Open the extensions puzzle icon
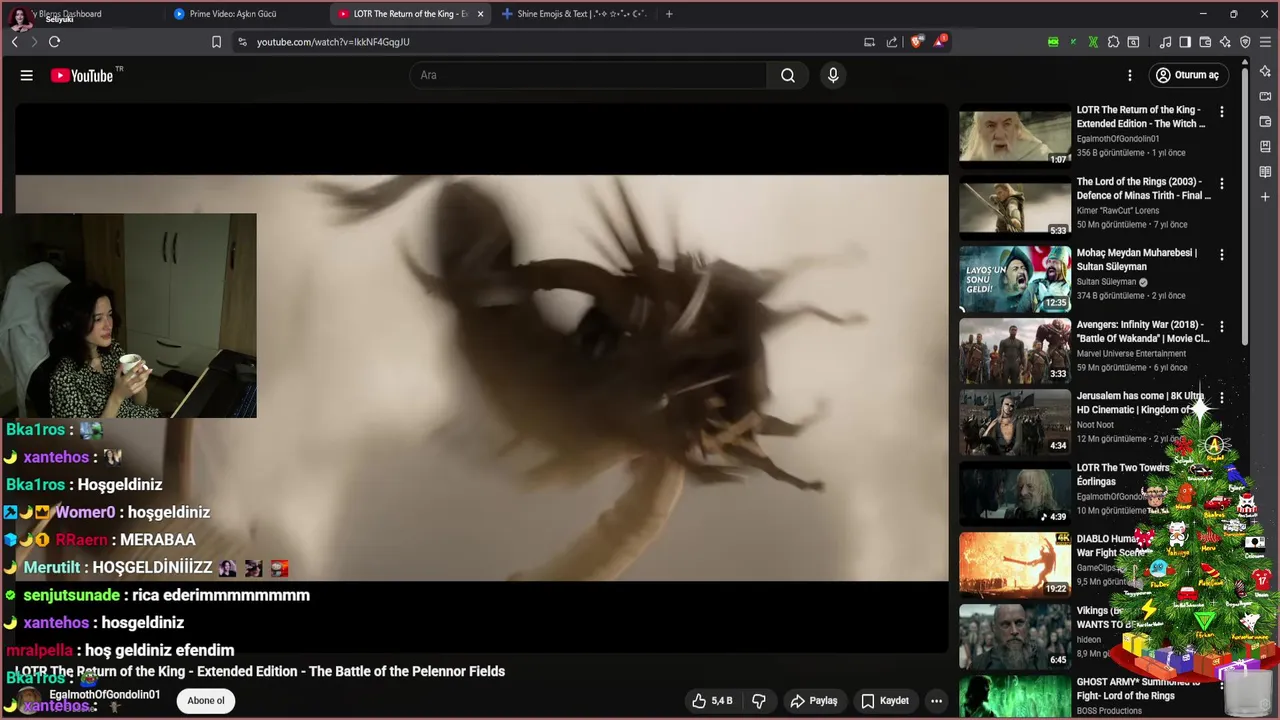Viewport: 1280px width, 720px height. 1113,42
